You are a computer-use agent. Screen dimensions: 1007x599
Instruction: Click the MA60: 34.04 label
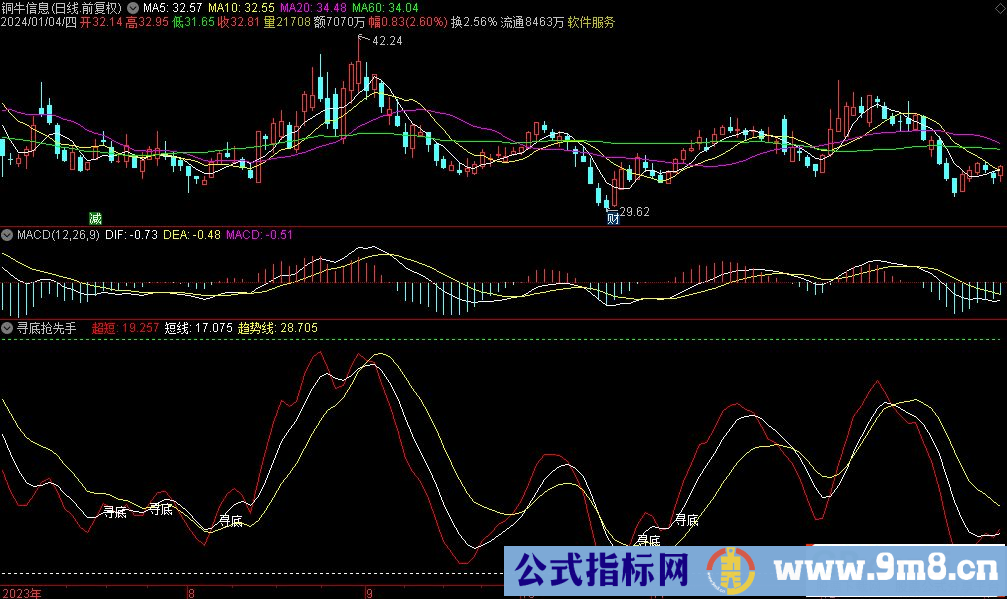[385, 8]
